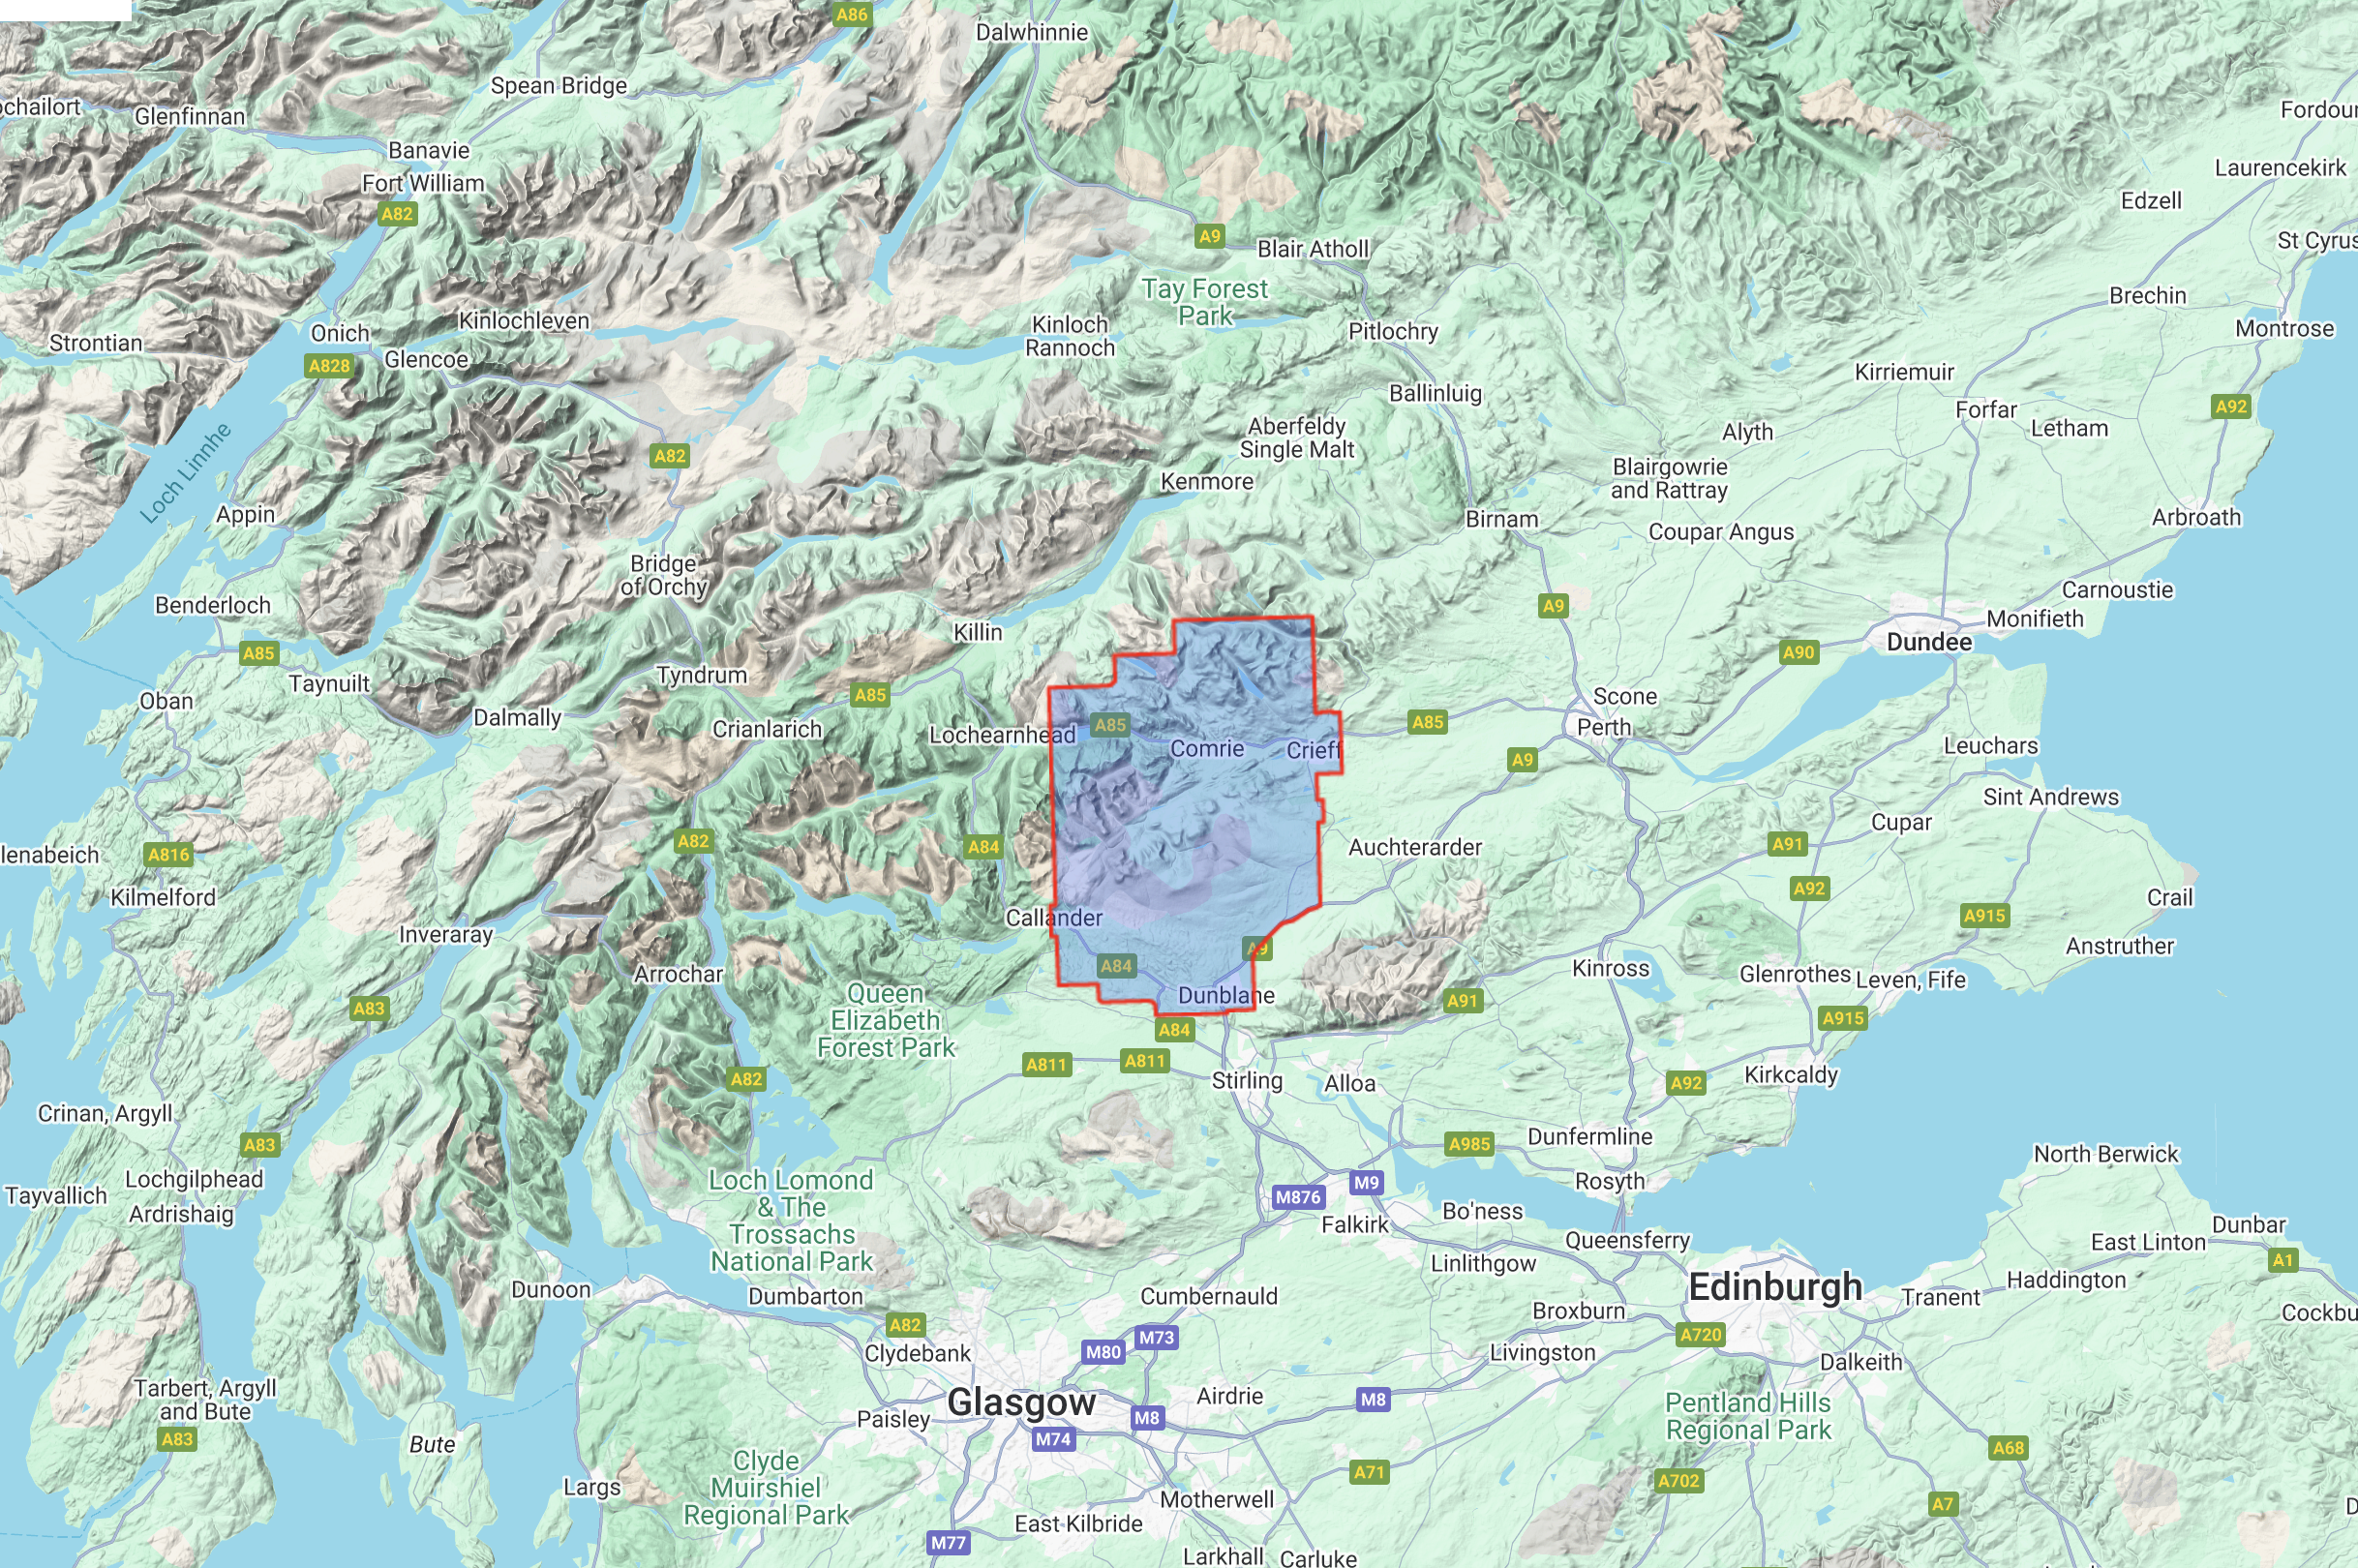Select the M876 motorway shield
Screen dimensions: 2358x1568
tap(1298, 1197)
